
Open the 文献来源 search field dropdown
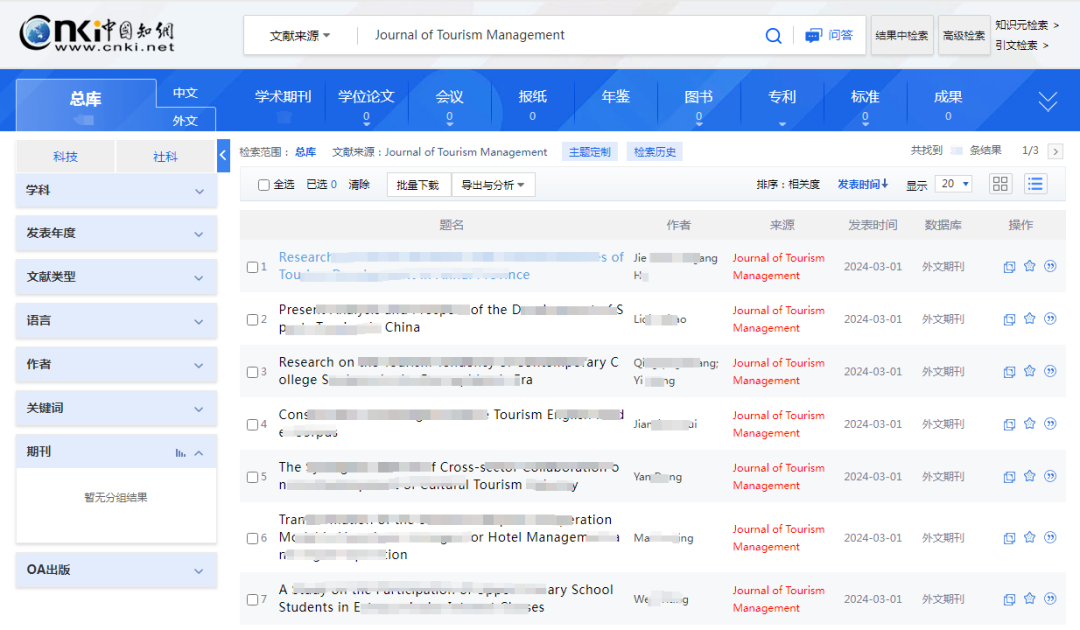point(300,36)
